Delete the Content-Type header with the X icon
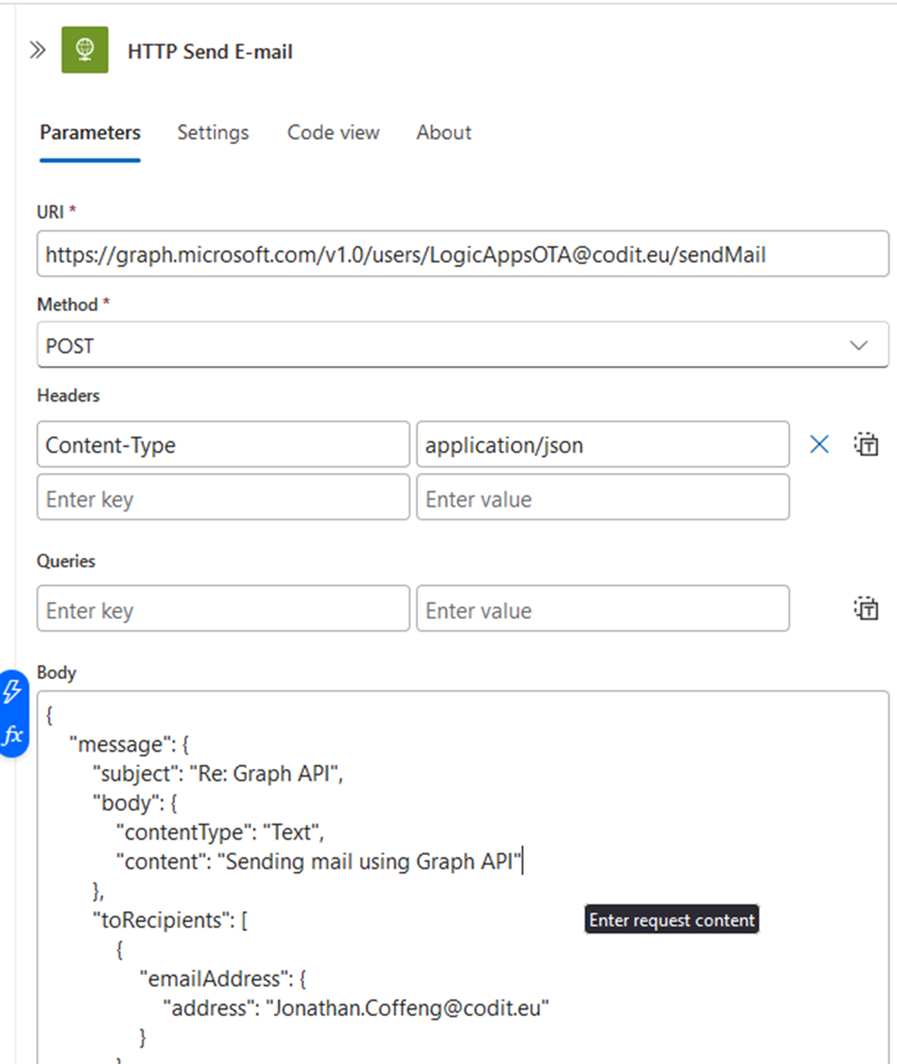 pyautogui.click(x=819, y=444)
